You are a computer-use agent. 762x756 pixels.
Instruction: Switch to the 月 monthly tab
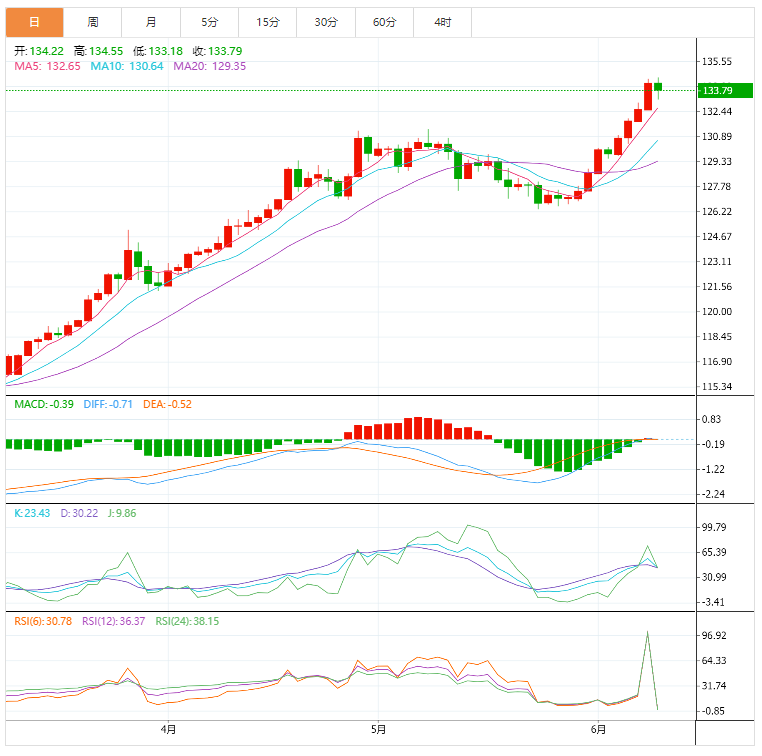point(151,22)
